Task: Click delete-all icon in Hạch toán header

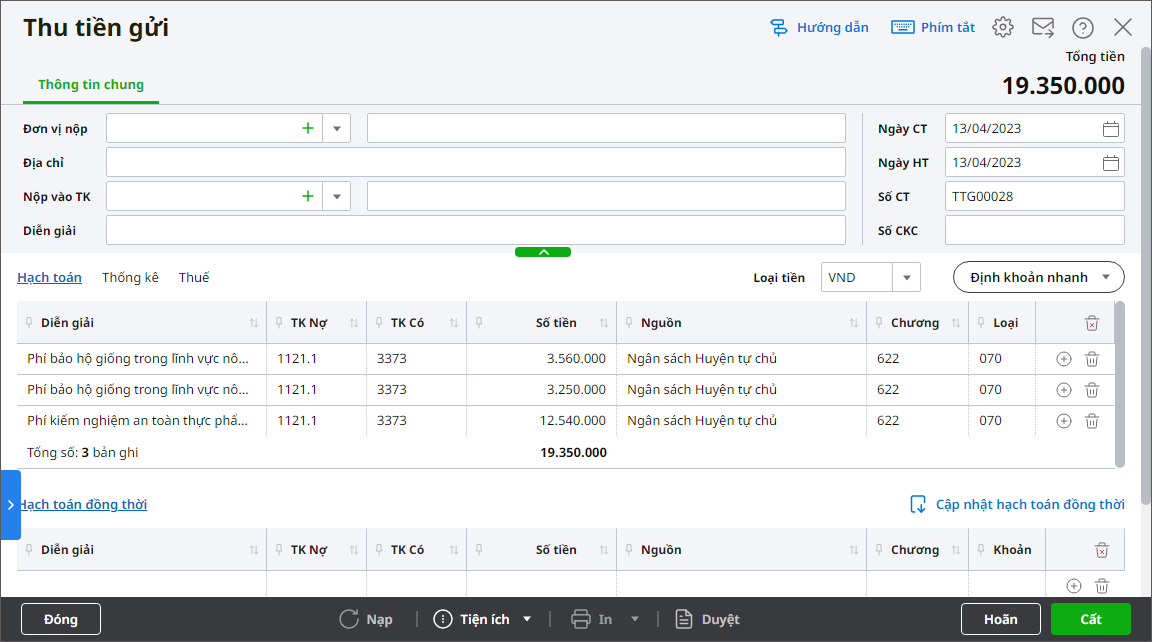Action: 1092,323
